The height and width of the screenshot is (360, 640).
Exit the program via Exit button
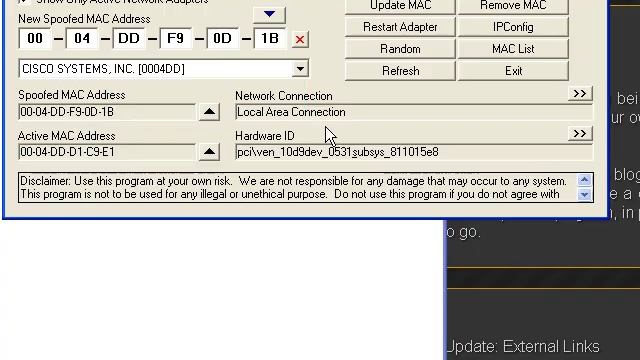click(x=513, y=71)
